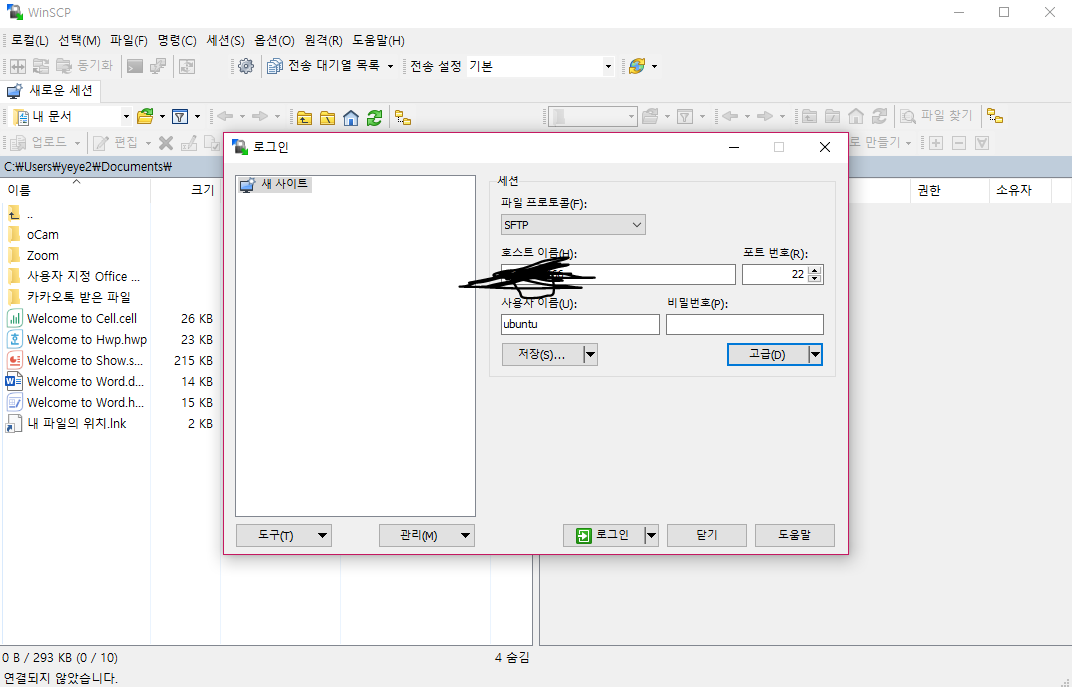Refresh the local panel with green arrows

click(x=374, y=118)
